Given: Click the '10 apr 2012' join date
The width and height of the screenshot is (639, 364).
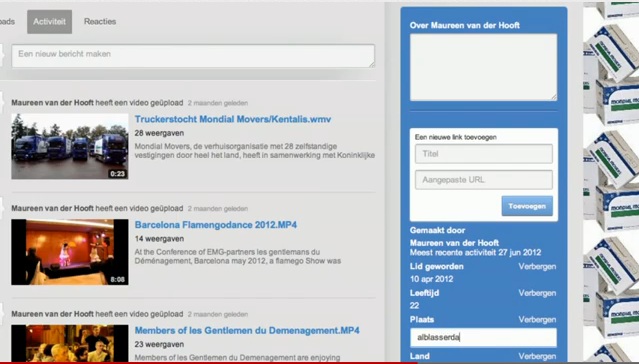Looking at the screenshot, I should tap(432, 279).
